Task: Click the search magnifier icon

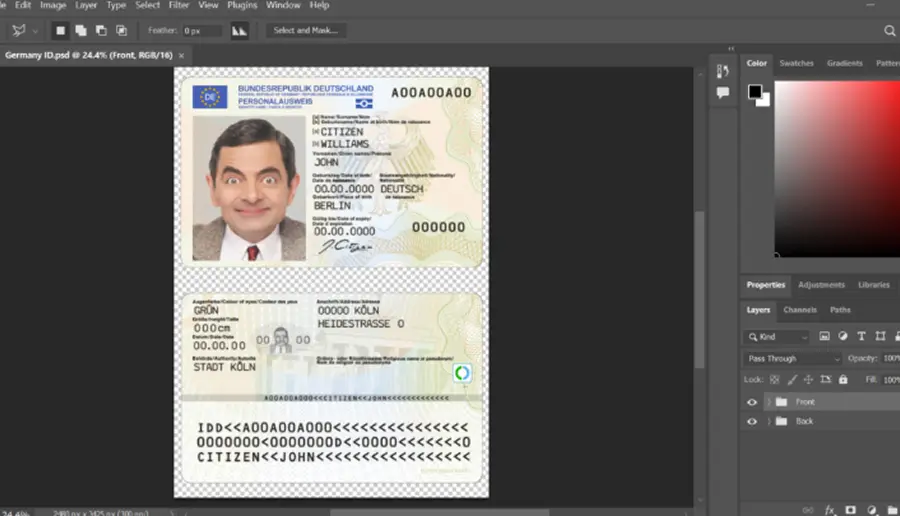Action: [890, 31]
